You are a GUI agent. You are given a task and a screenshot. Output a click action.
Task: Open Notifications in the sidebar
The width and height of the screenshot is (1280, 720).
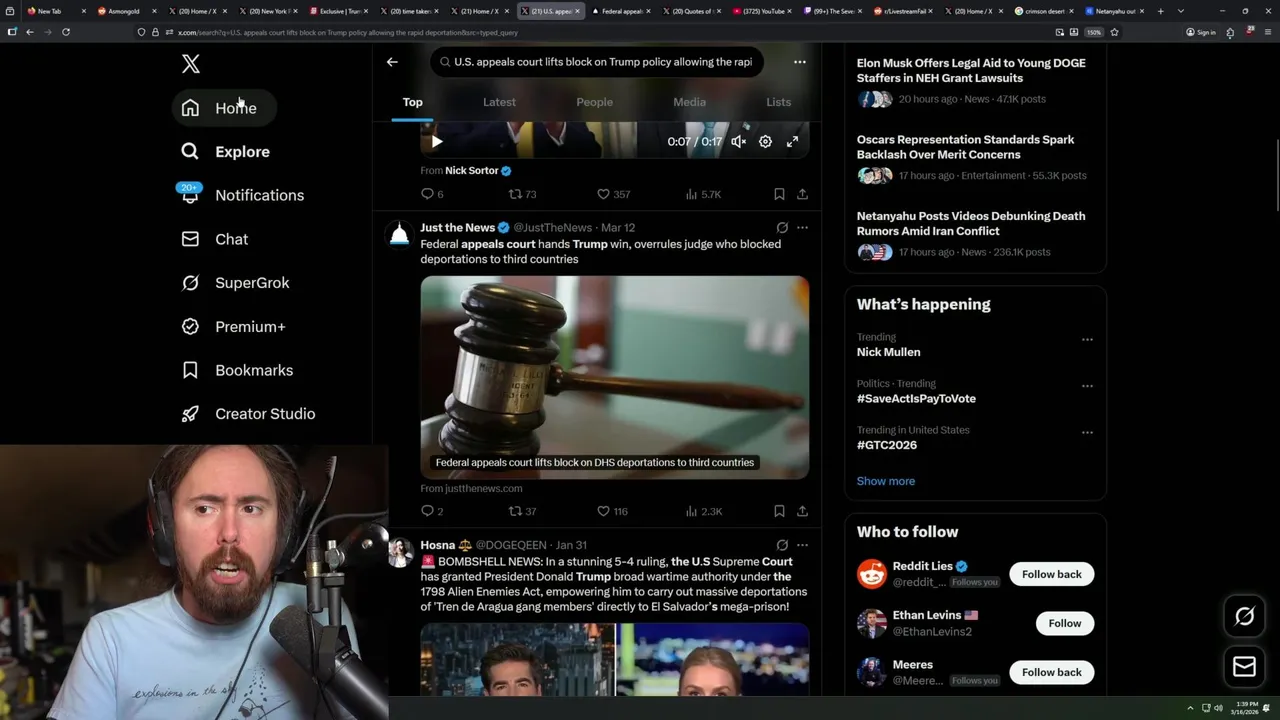pos(243,195)
